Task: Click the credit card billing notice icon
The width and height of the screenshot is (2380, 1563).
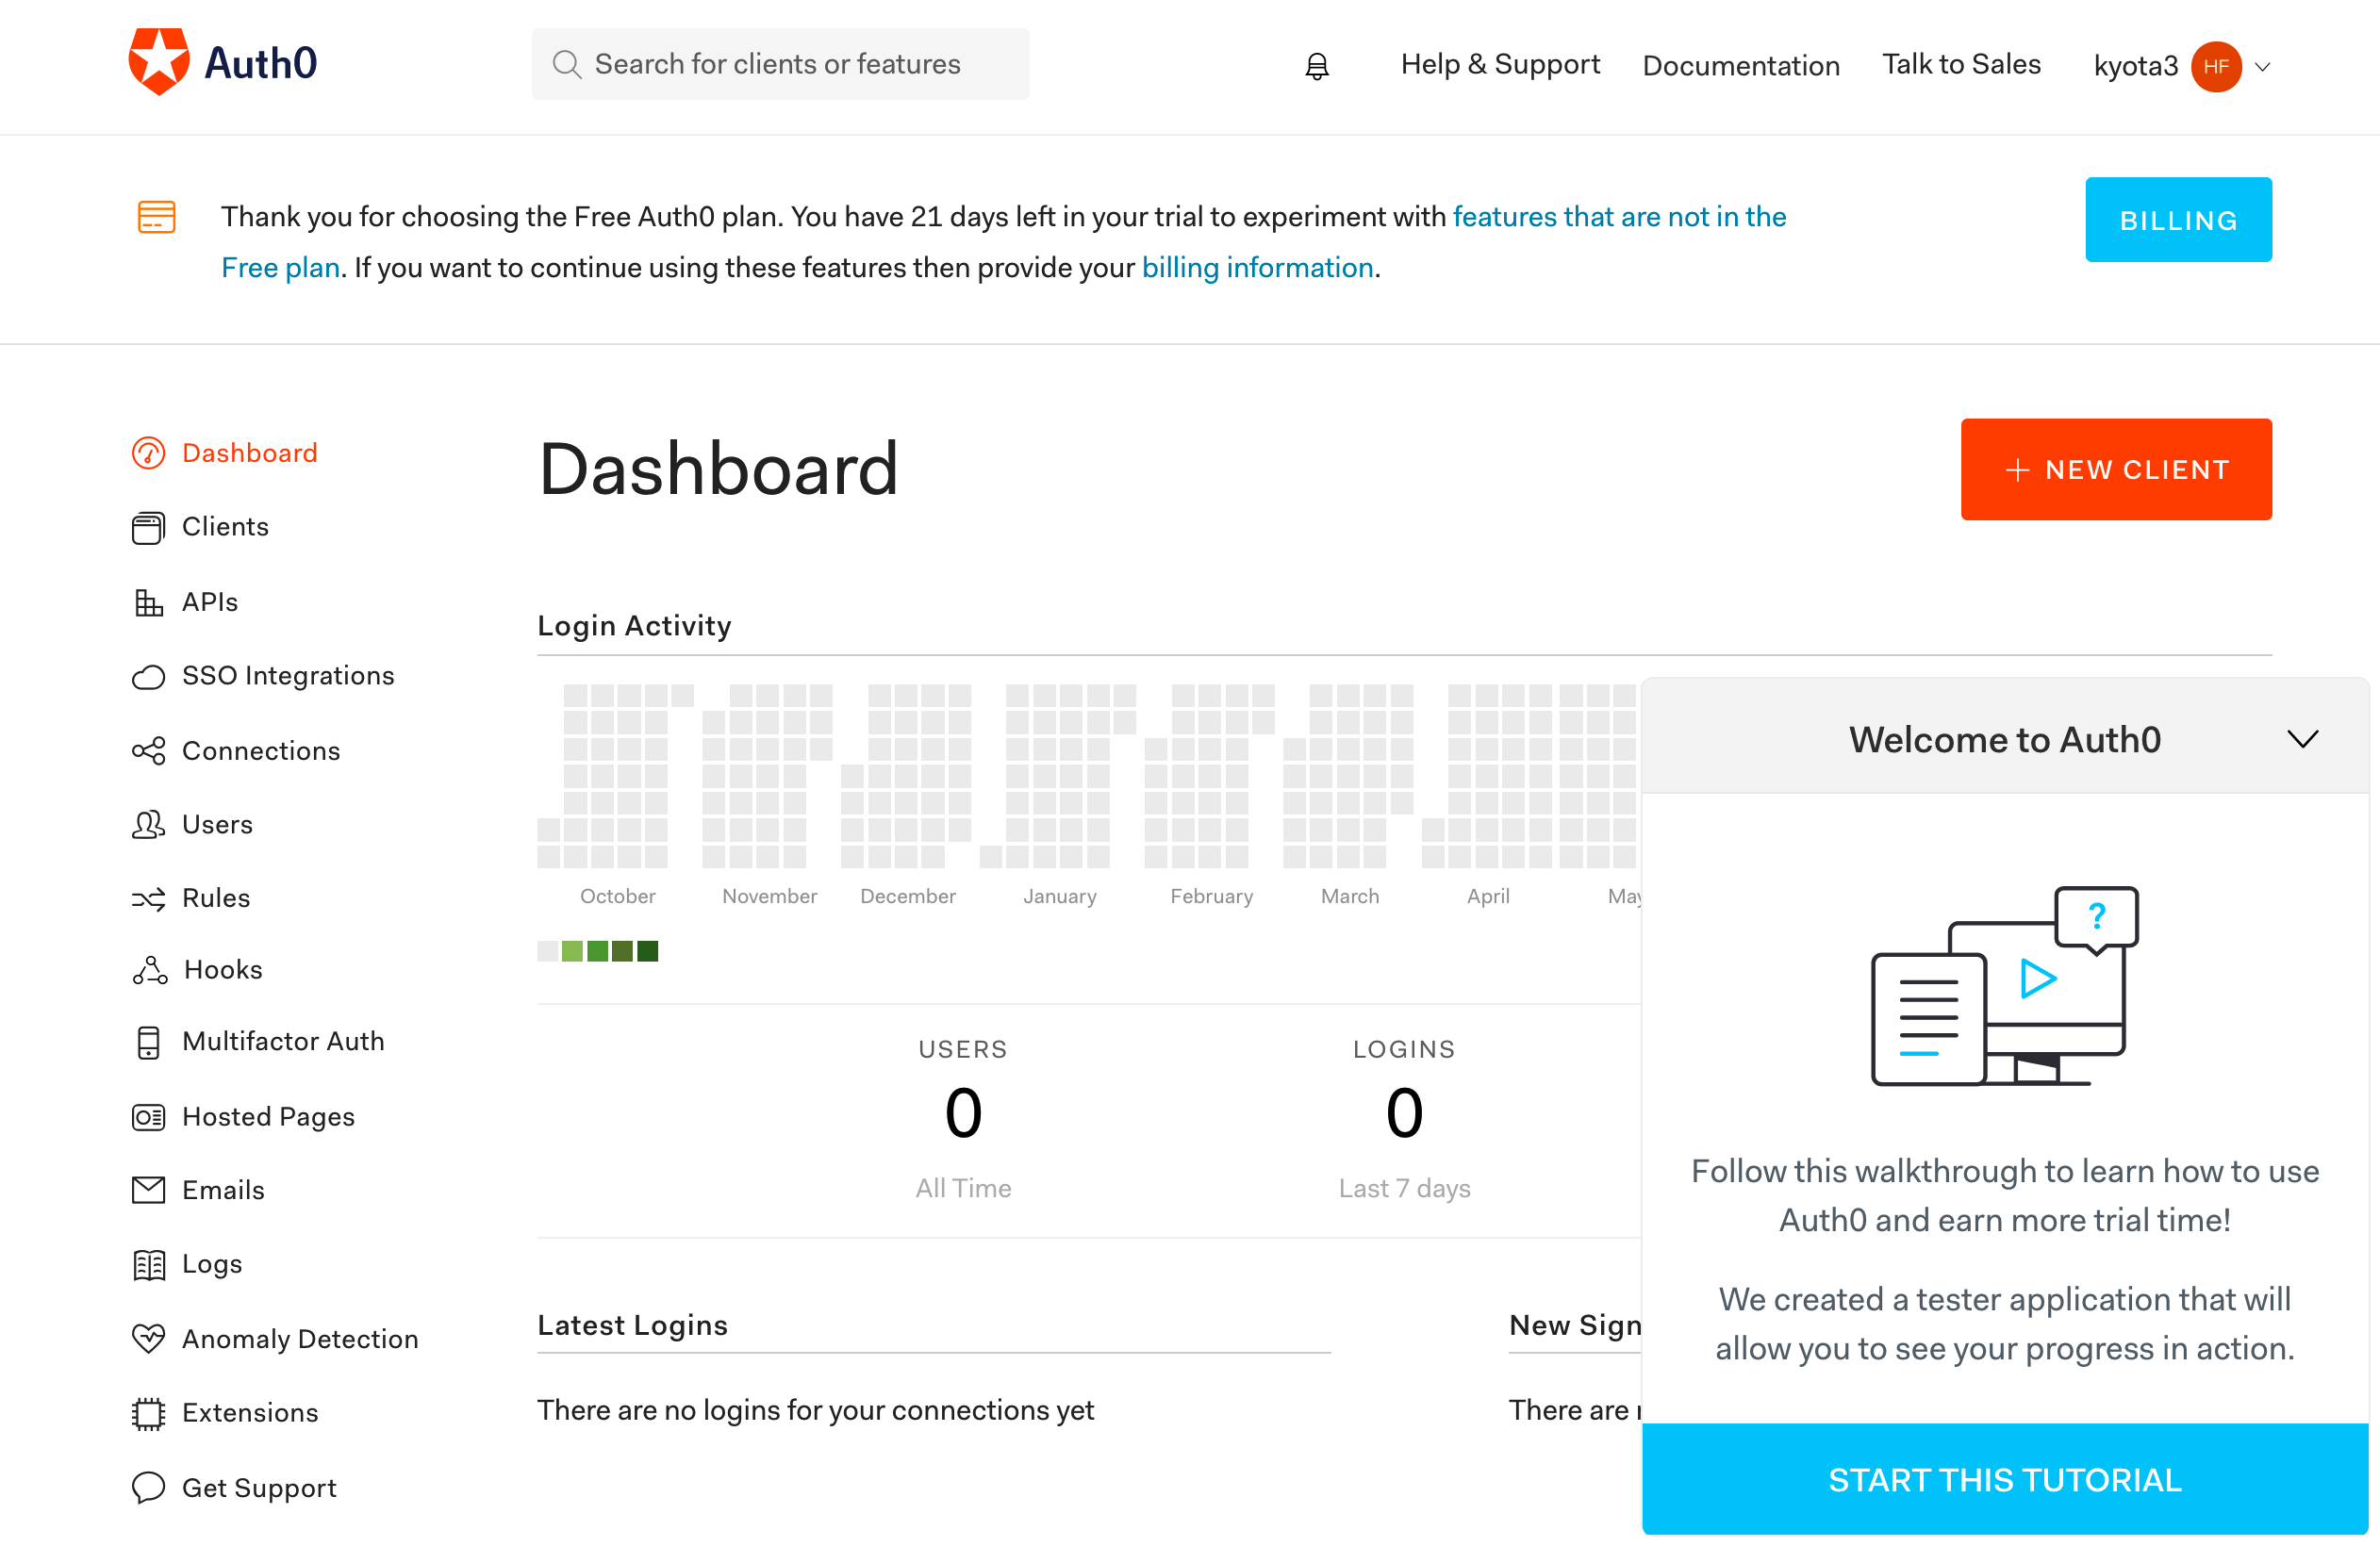Action: click(157, 217)
